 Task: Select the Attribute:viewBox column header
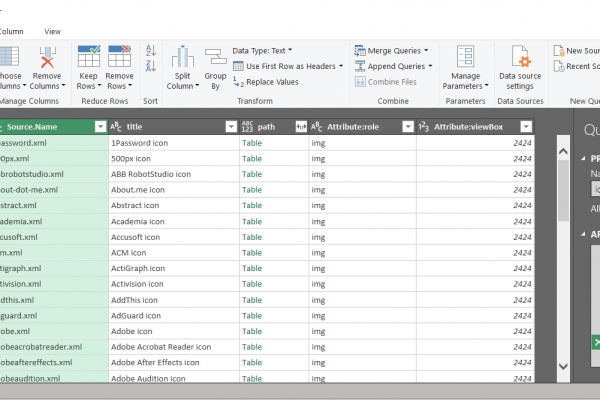coord(468,127)
